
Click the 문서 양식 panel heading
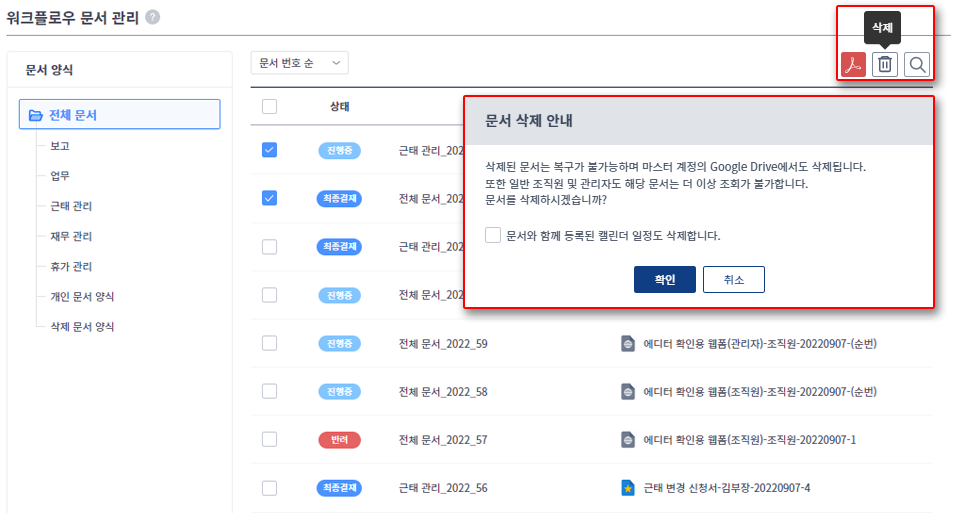point(49,70)
